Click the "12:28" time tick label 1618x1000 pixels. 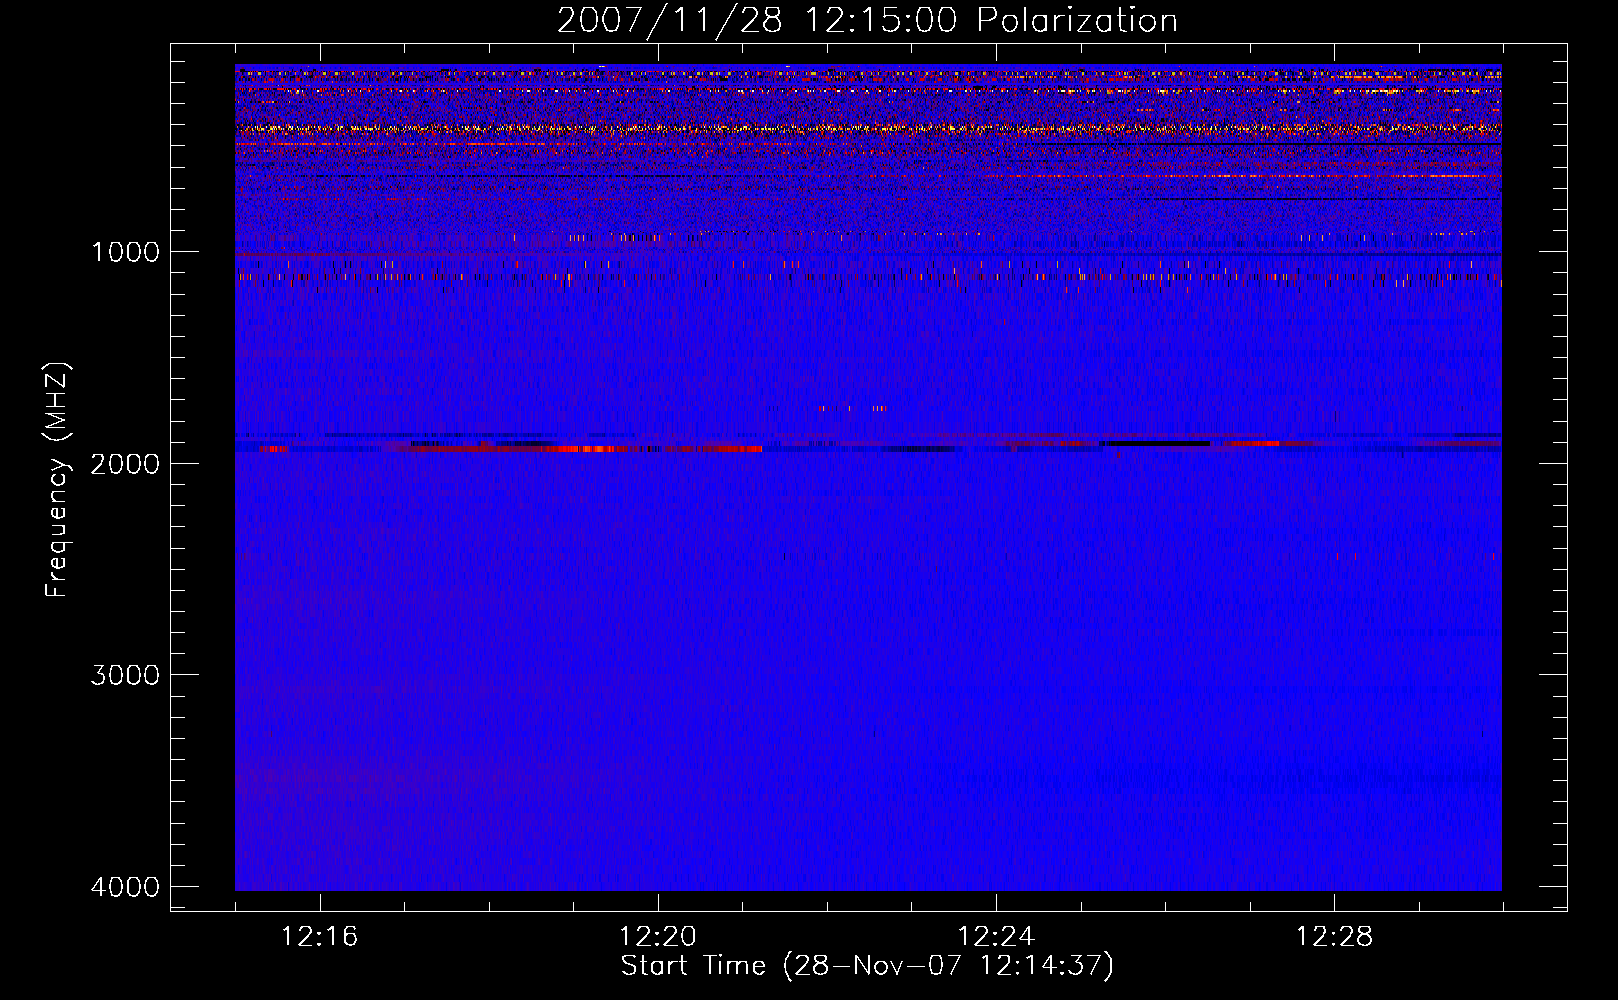(1334, 937)
